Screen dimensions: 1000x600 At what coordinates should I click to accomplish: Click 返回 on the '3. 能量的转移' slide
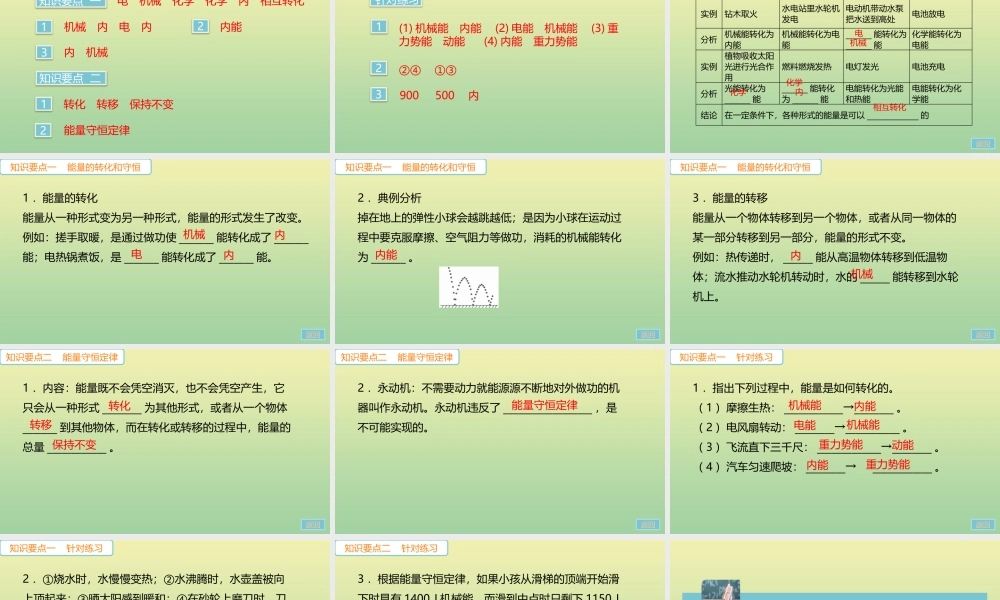point(982,334)
